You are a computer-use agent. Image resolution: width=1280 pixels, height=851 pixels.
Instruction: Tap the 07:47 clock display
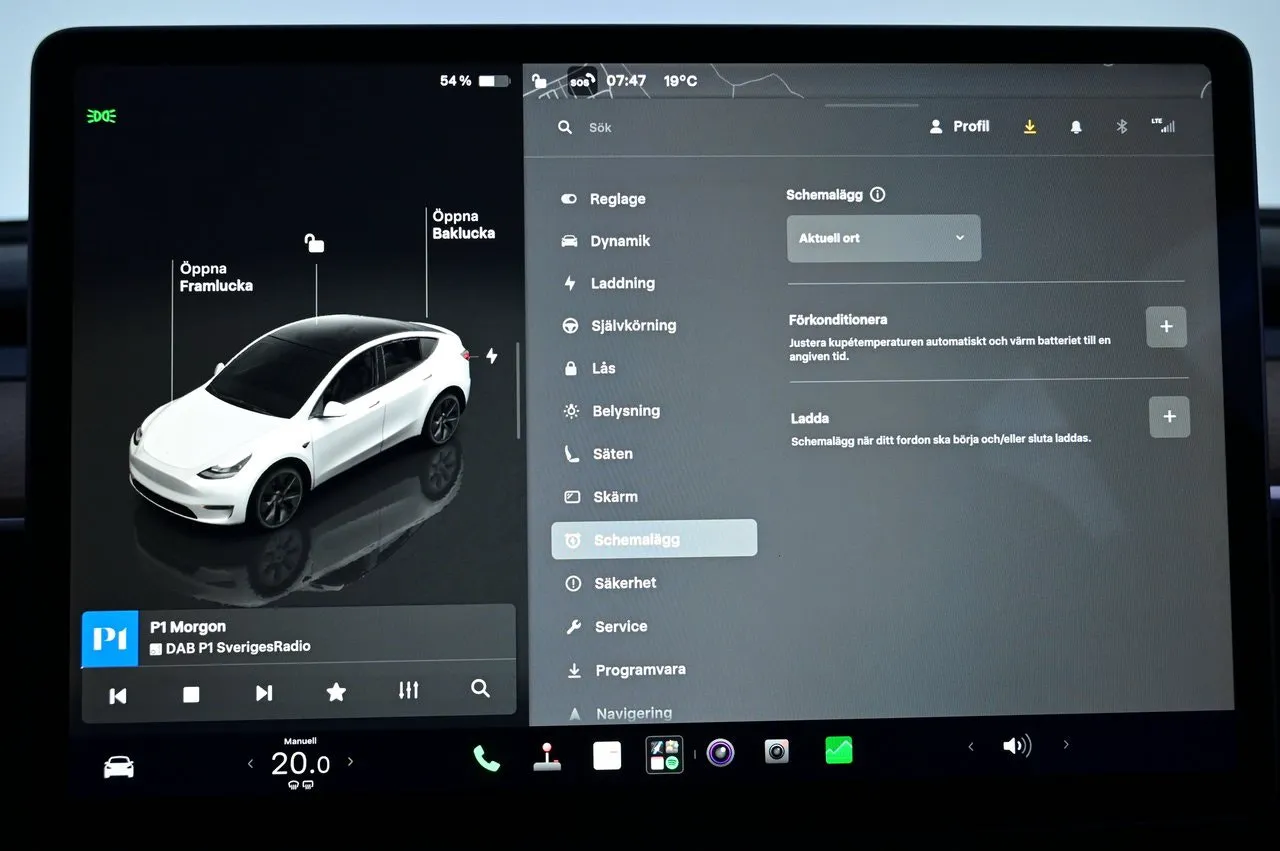(626, 81)
